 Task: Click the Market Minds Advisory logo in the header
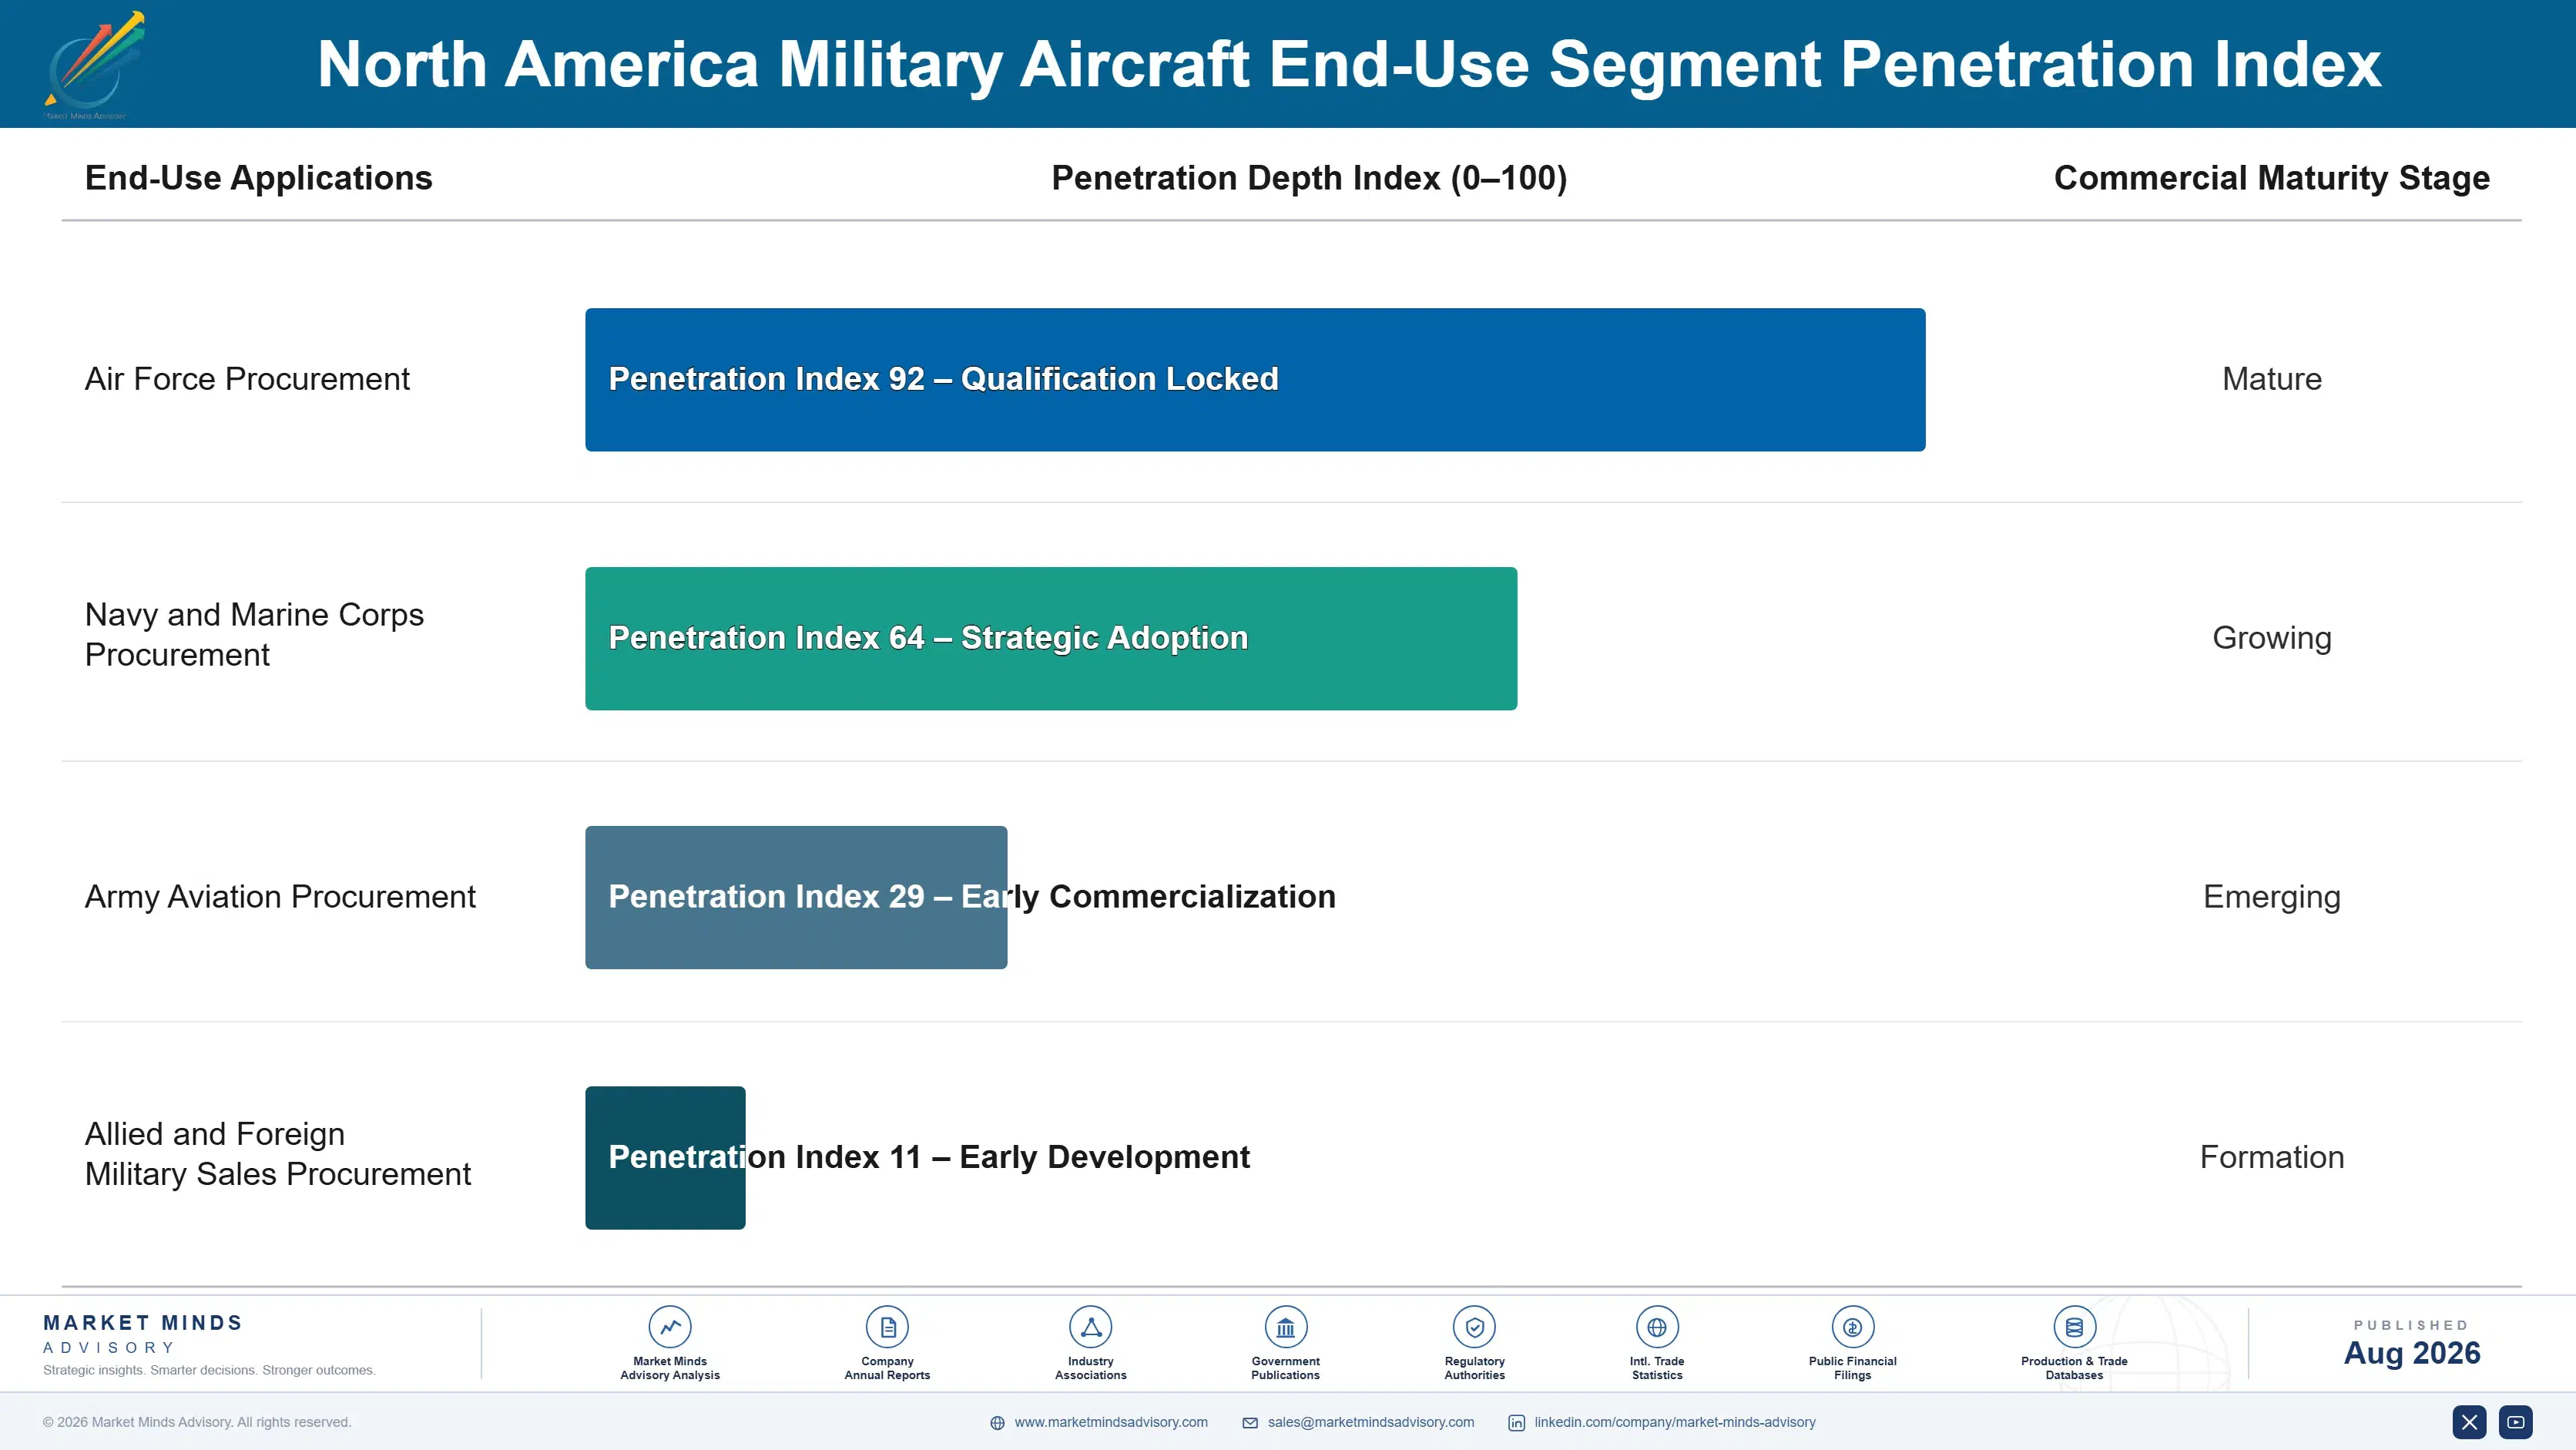[x=94, y=65]
